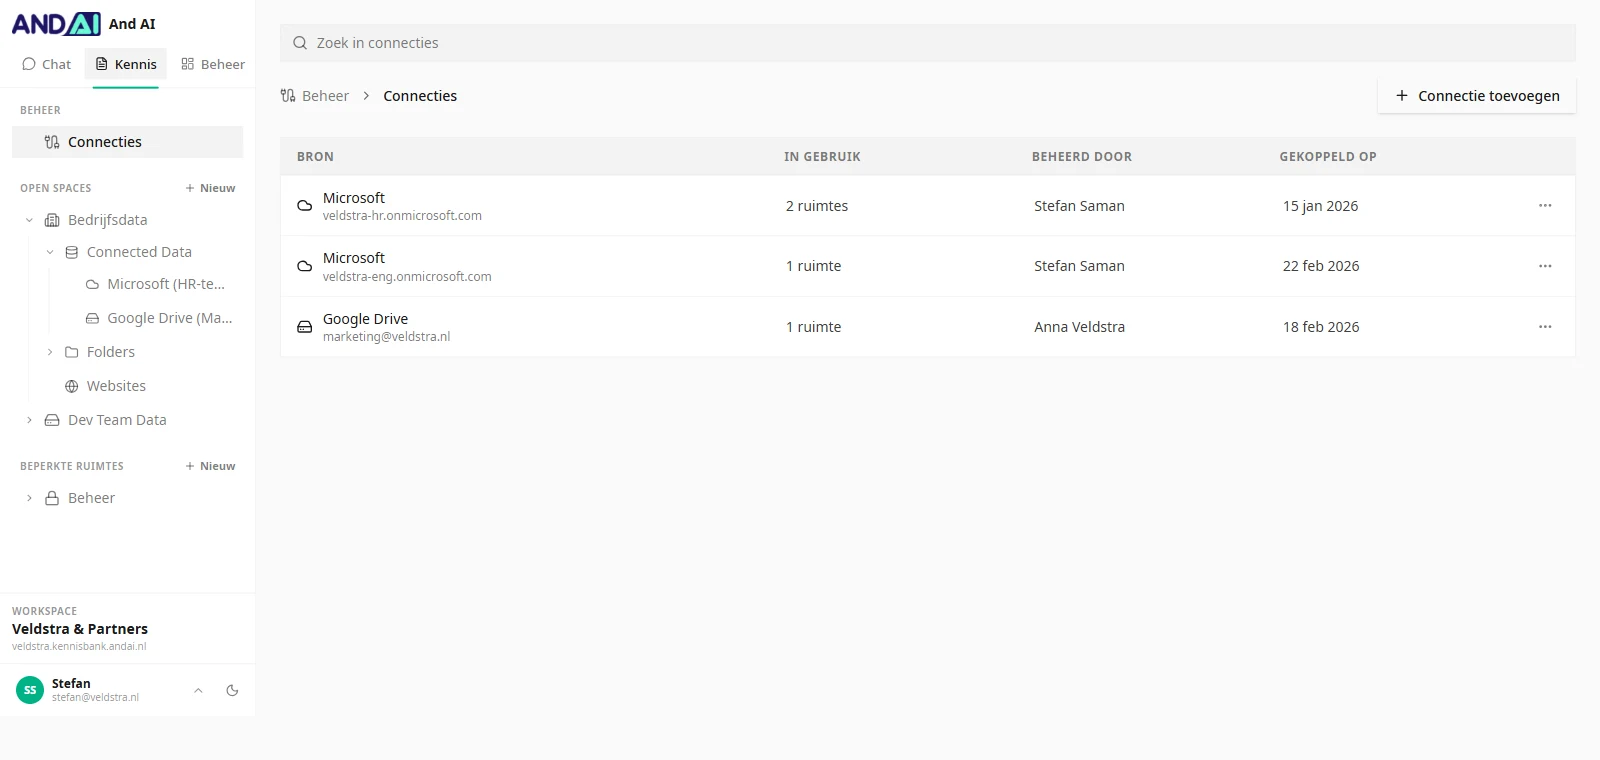This screenshot has width=1600, height=760.
Task: Switch to the Kennis tab
Action: (126, 64)
